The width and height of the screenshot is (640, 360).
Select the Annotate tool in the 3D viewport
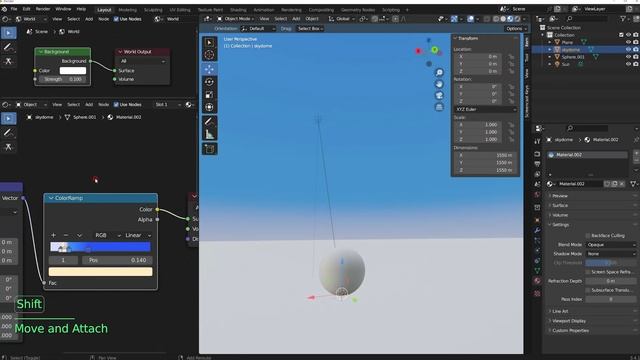[x=209, y=121]
